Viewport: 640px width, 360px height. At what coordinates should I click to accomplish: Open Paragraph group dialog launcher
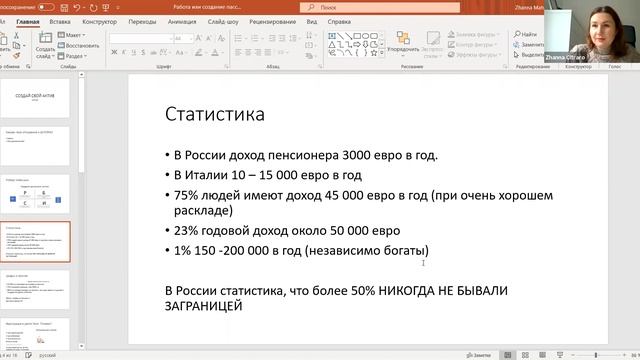pyautogui.click(x=320, y=66)
